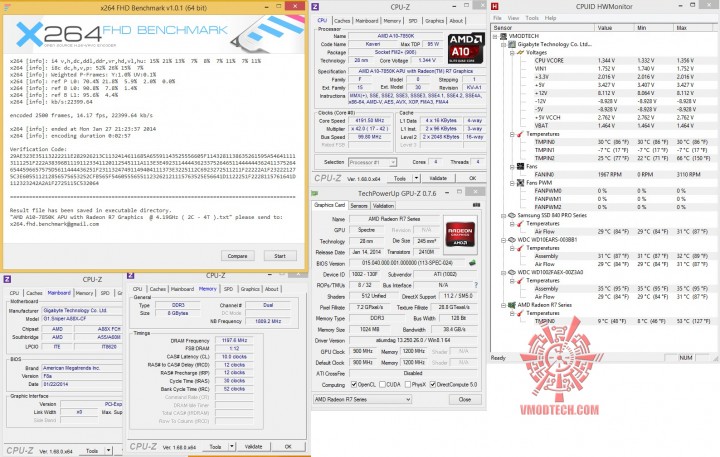Click Samsung SSD Temperatures thermometer icon
The image size is (720, 457).
click(x=520, y=224)
